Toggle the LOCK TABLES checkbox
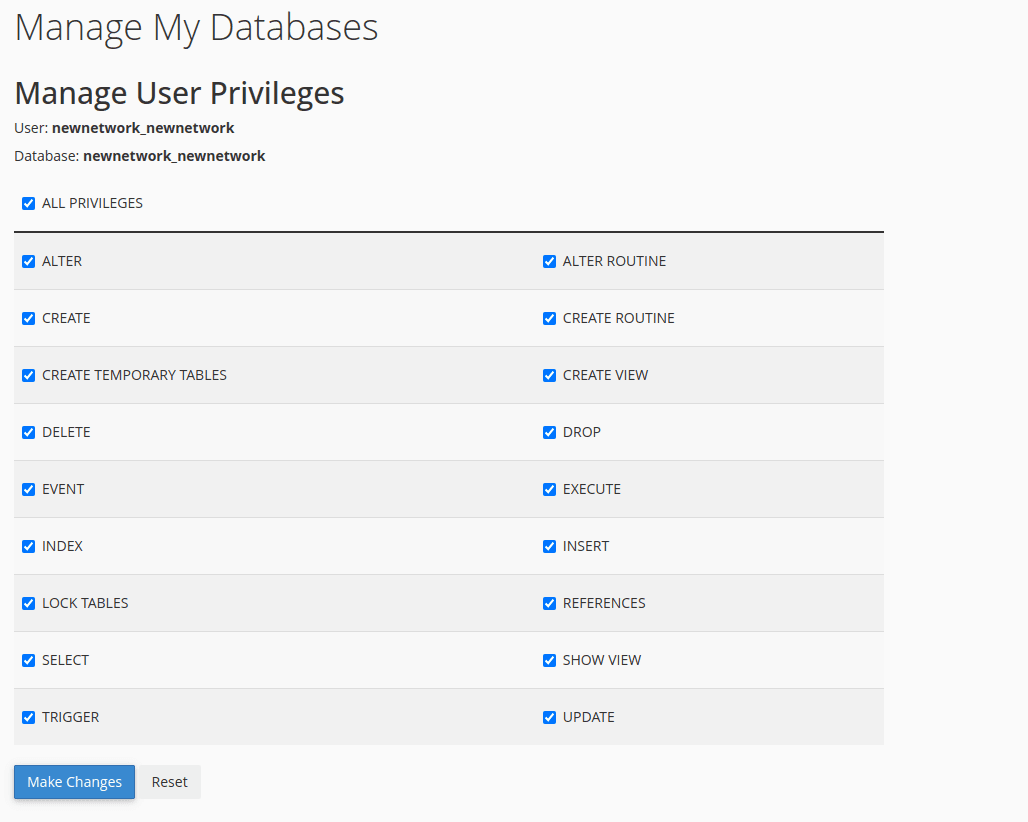Viewport: 1028px width, 822px height. tap(28, 603)
